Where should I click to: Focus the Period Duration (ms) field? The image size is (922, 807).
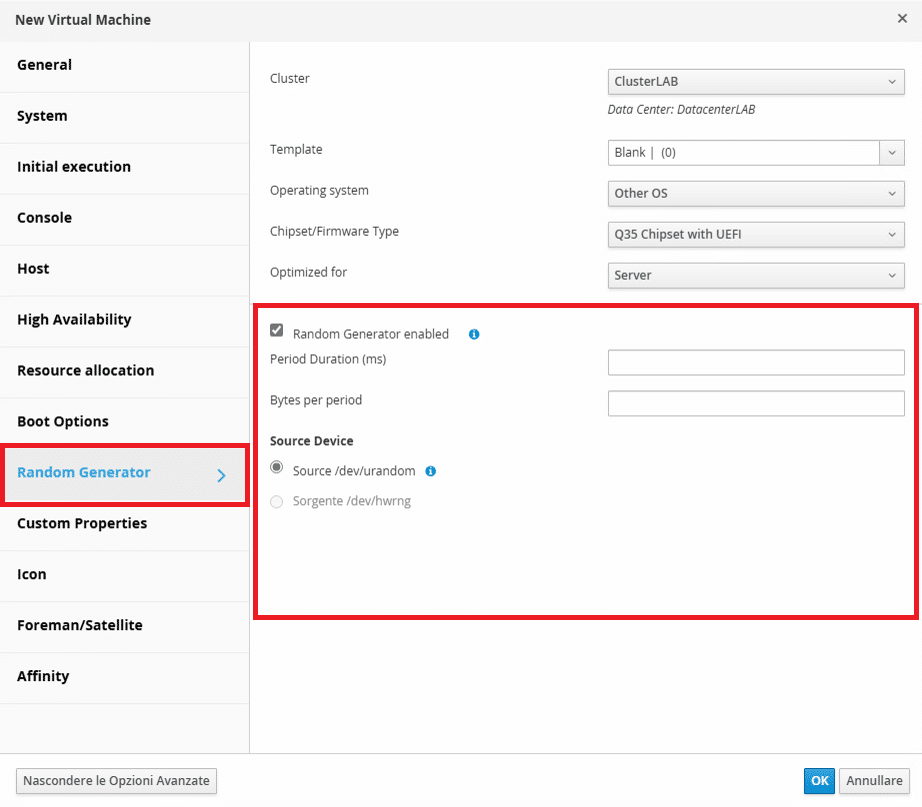click(x=756, y=362)
